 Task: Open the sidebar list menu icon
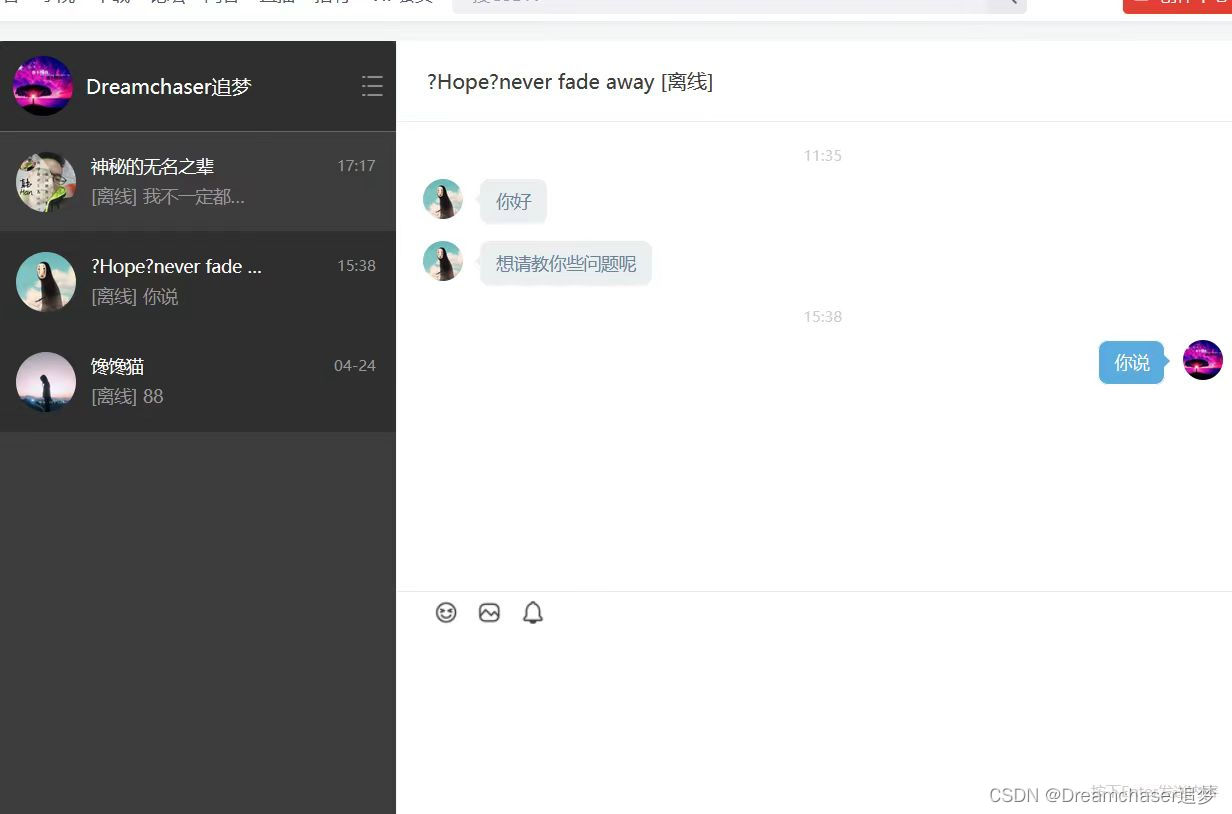tap(372, 86)
